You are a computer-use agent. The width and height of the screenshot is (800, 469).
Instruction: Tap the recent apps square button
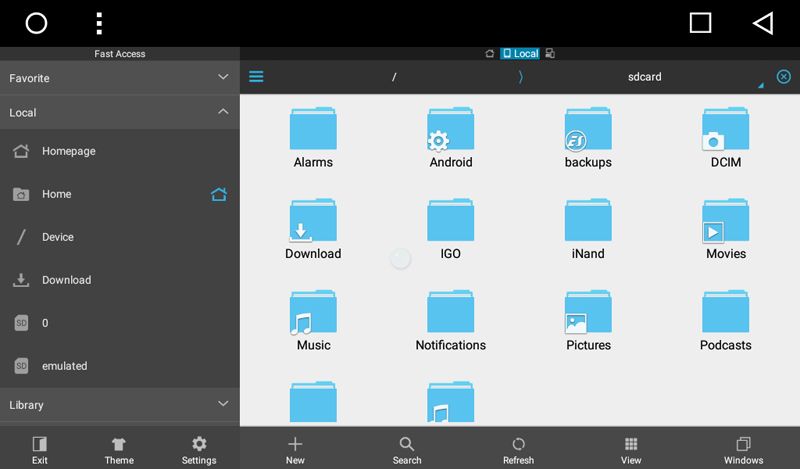click(700, 23)
